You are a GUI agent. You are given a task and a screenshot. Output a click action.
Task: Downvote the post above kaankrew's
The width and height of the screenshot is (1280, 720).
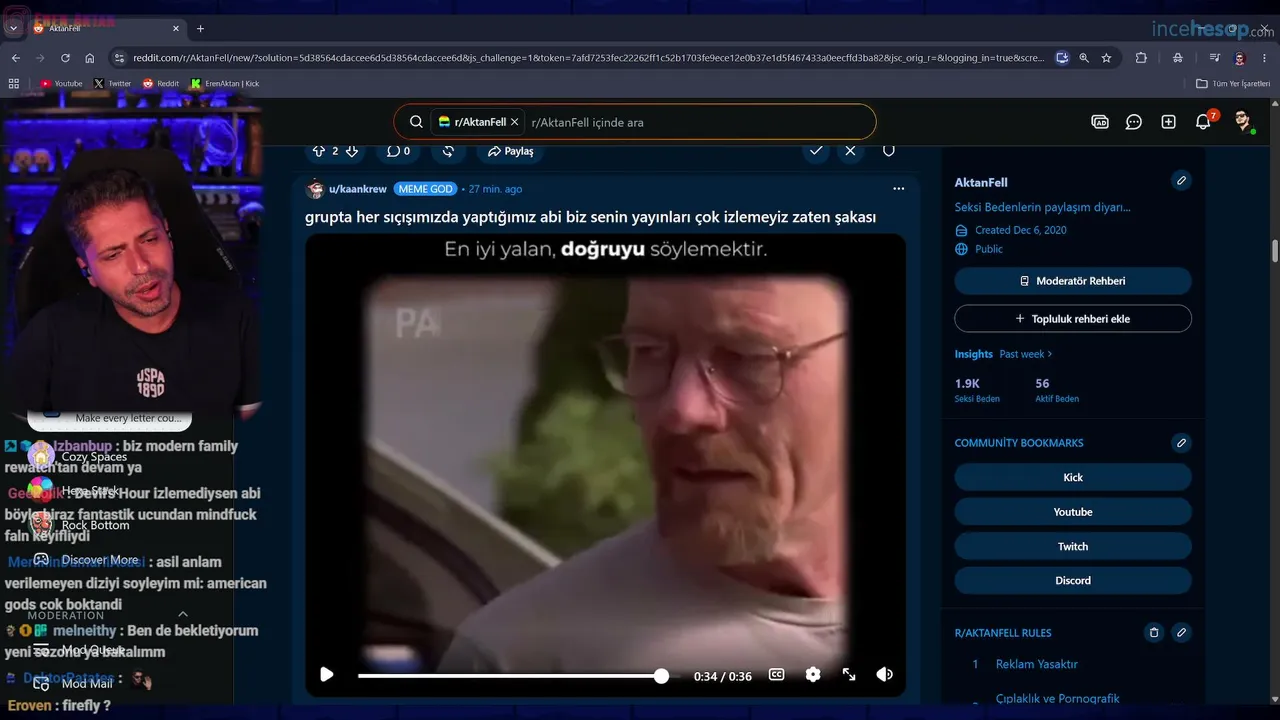pyautogui.click(x=351, y=151)
